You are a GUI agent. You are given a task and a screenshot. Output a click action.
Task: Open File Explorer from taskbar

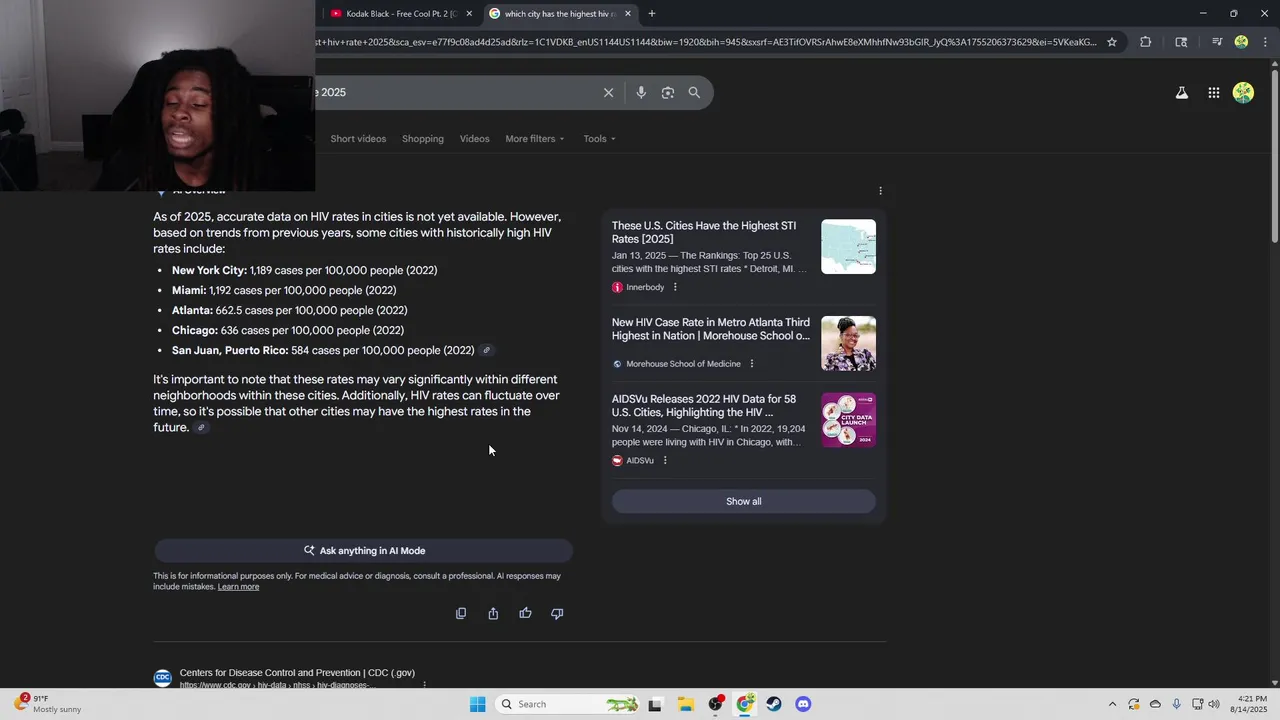point(685,704)
